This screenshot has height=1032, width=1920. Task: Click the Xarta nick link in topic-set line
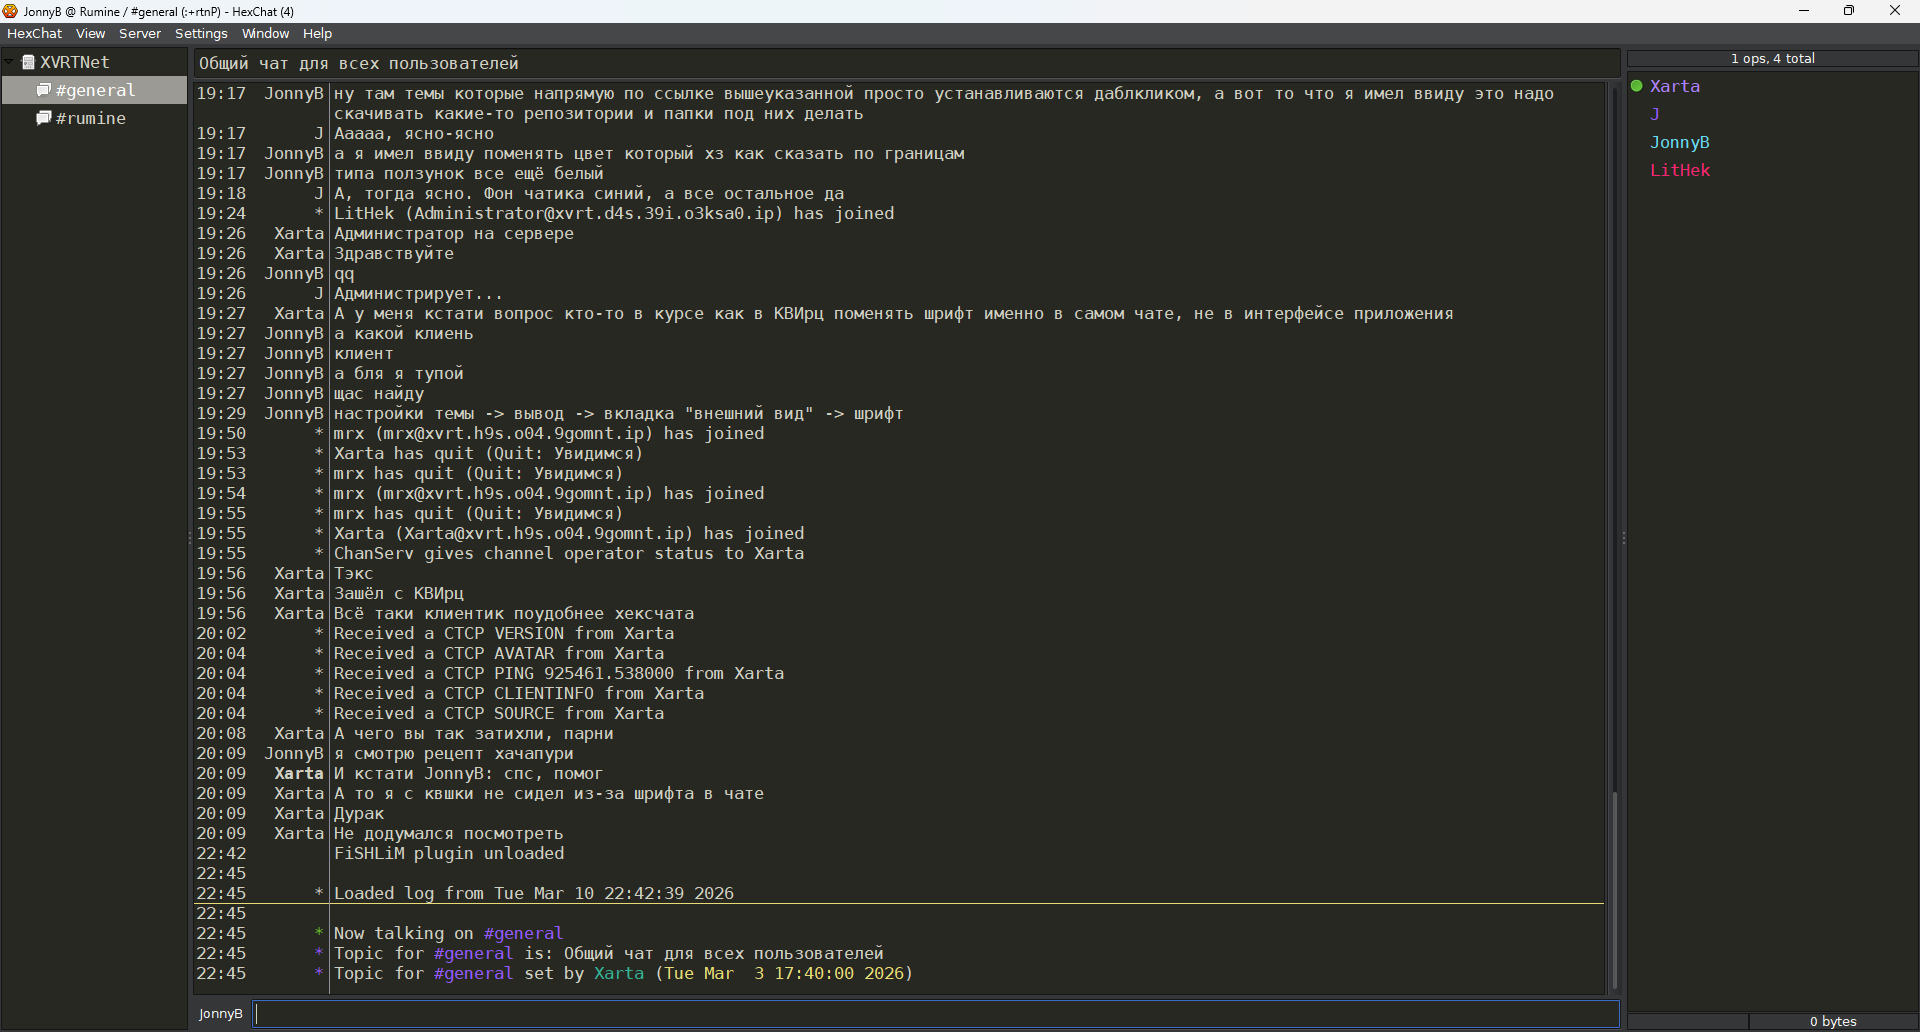619,973
